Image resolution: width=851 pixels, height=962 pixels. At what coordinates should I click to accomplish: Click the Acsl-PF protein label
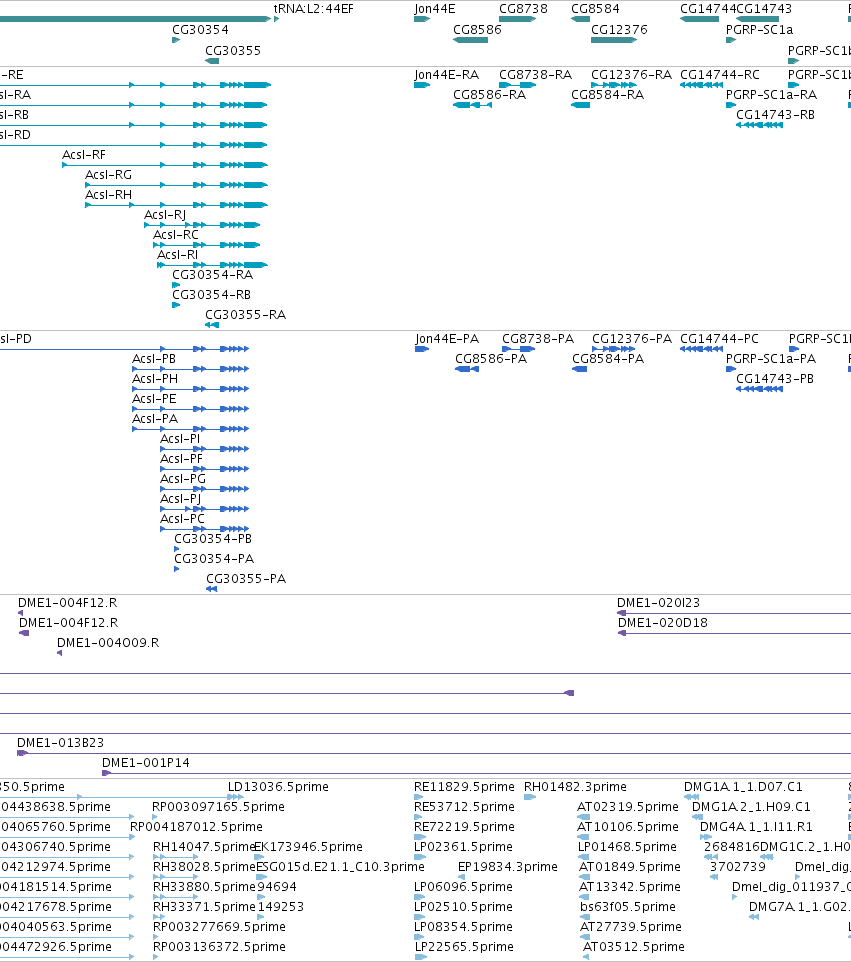tap(181, 459)
